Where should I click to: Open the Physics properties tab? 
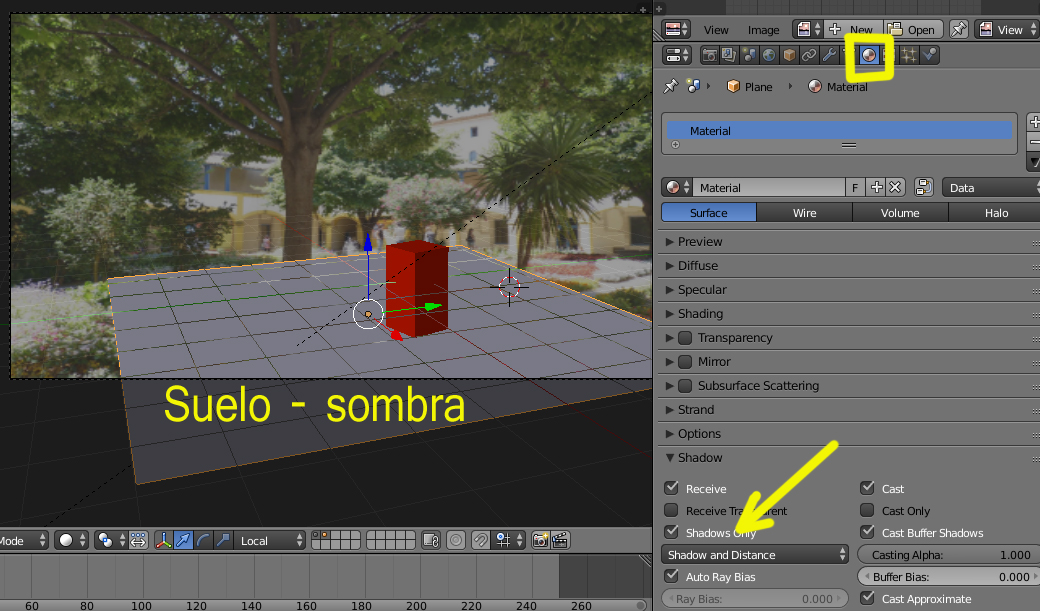click(929, 55)
